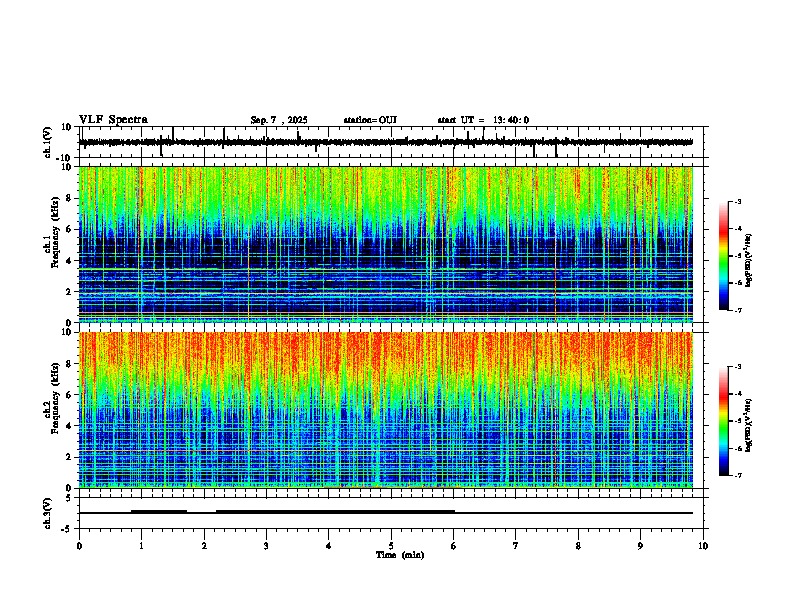Click the long thick ch.3 bar spanning minutes 2–6
The image size is (792, 612).
click(x=335, y=511)
